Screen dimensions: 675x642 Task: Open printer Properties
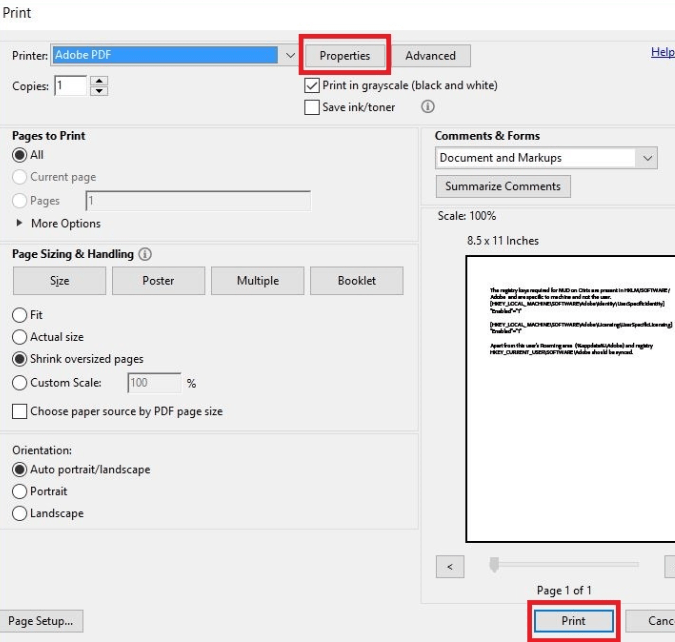[344, 56]
